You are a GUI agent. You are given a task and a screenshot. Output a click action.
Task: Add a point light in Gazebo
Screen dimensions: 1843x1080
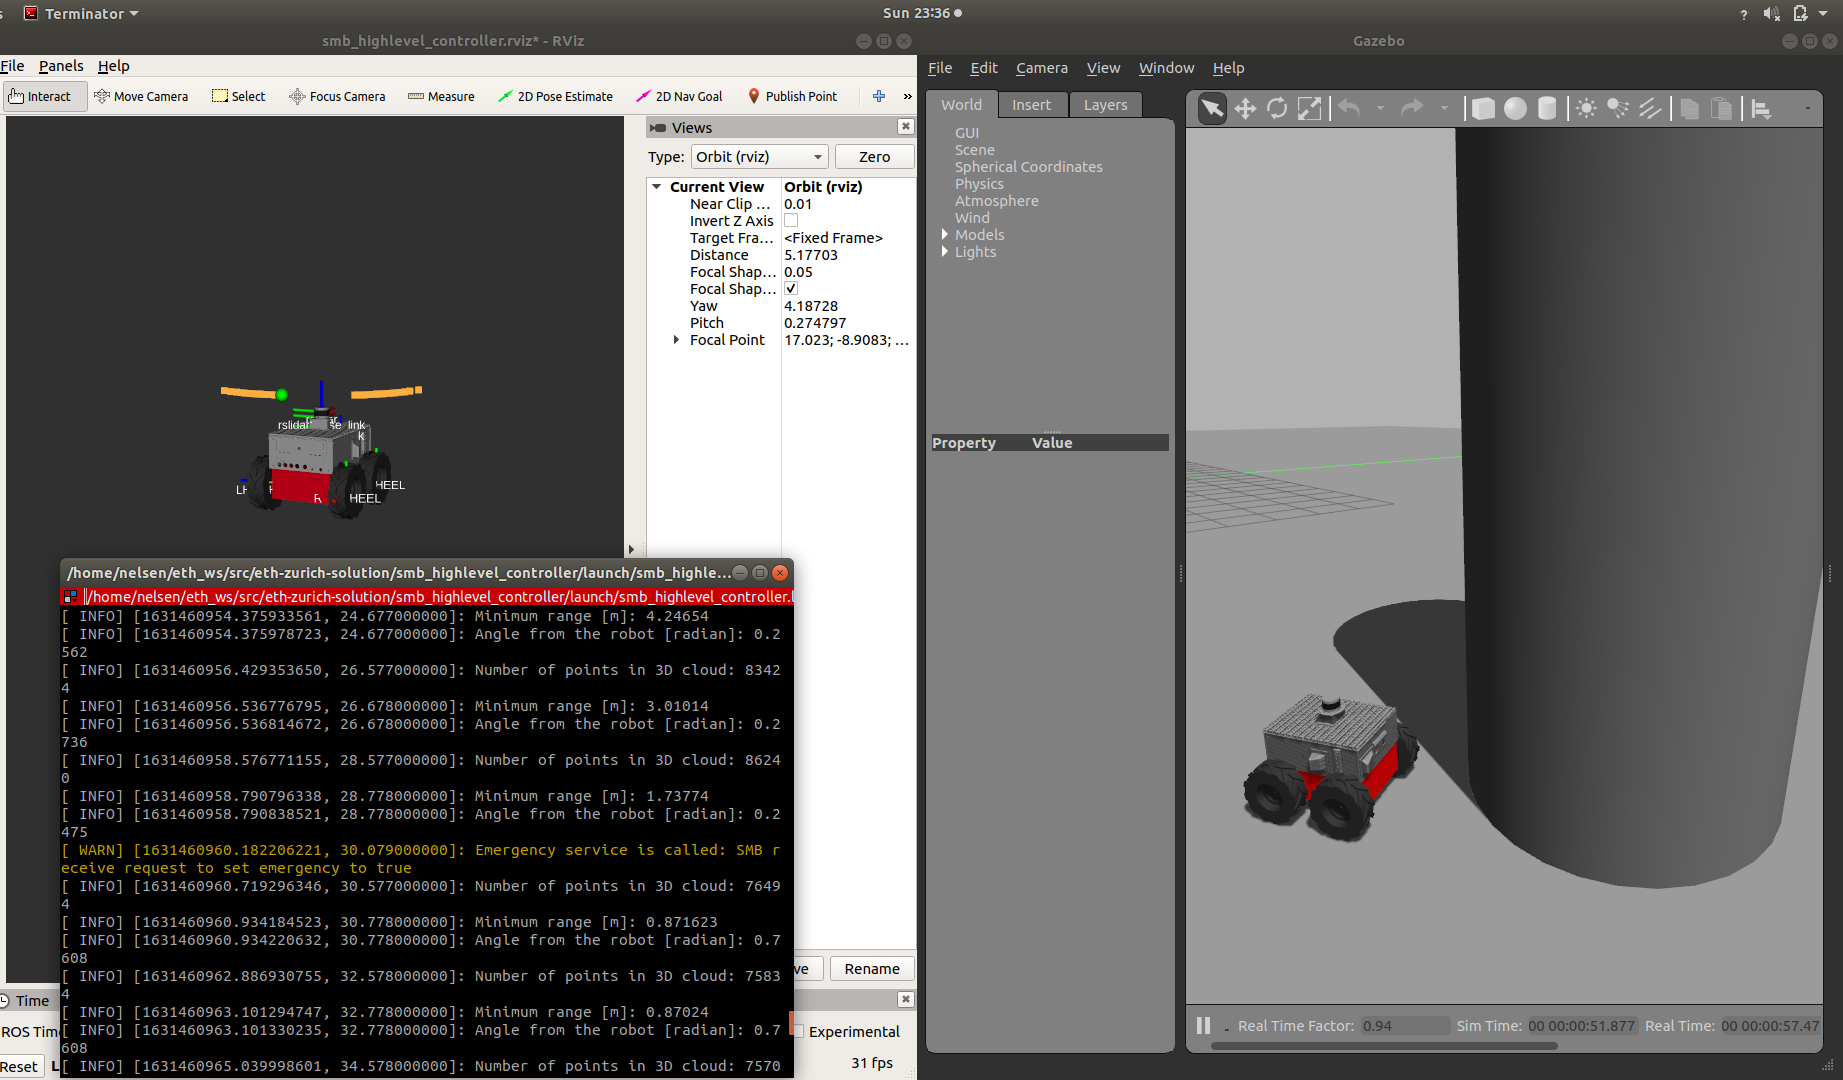point(1586,108)
